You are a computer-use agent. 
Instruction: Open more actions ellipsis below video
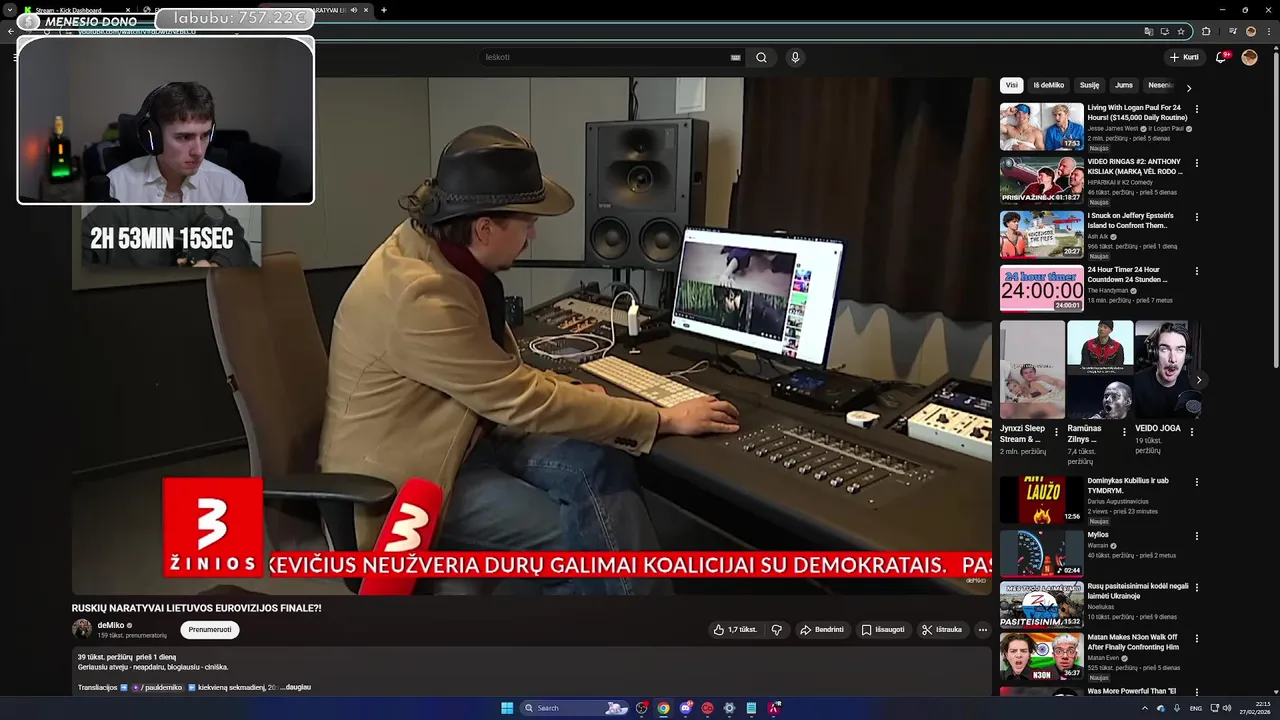point(983,630)
